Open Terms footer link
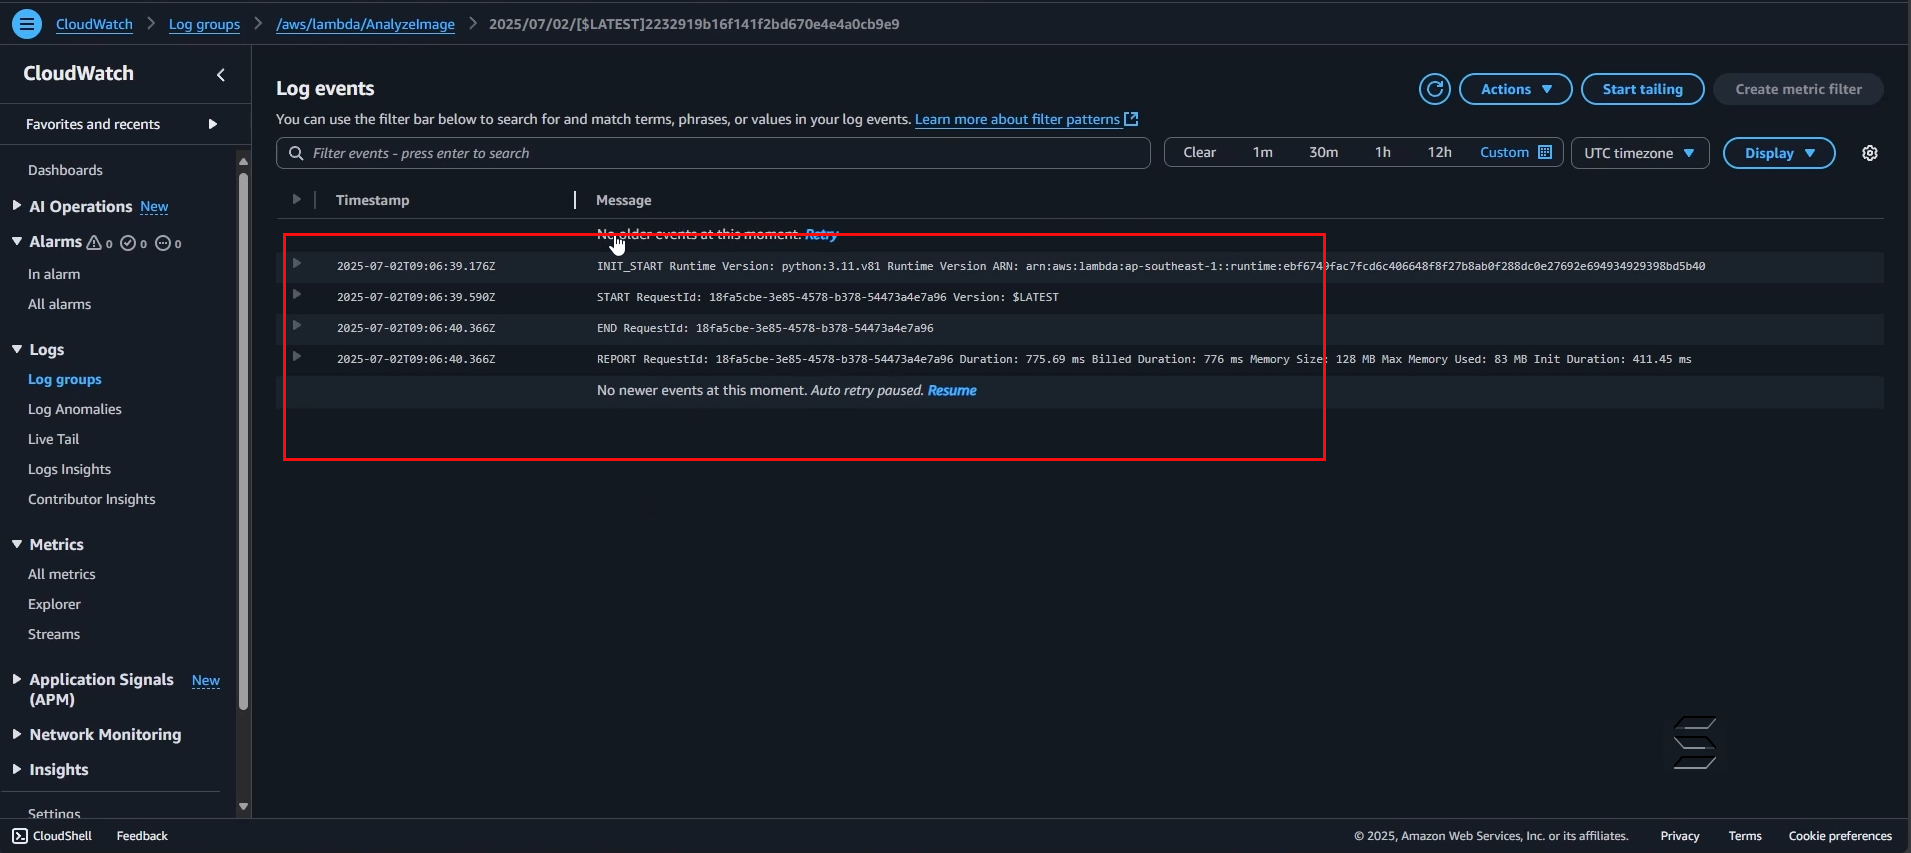This screenshot has width=1911, height=853. [x=1745, y=836]
